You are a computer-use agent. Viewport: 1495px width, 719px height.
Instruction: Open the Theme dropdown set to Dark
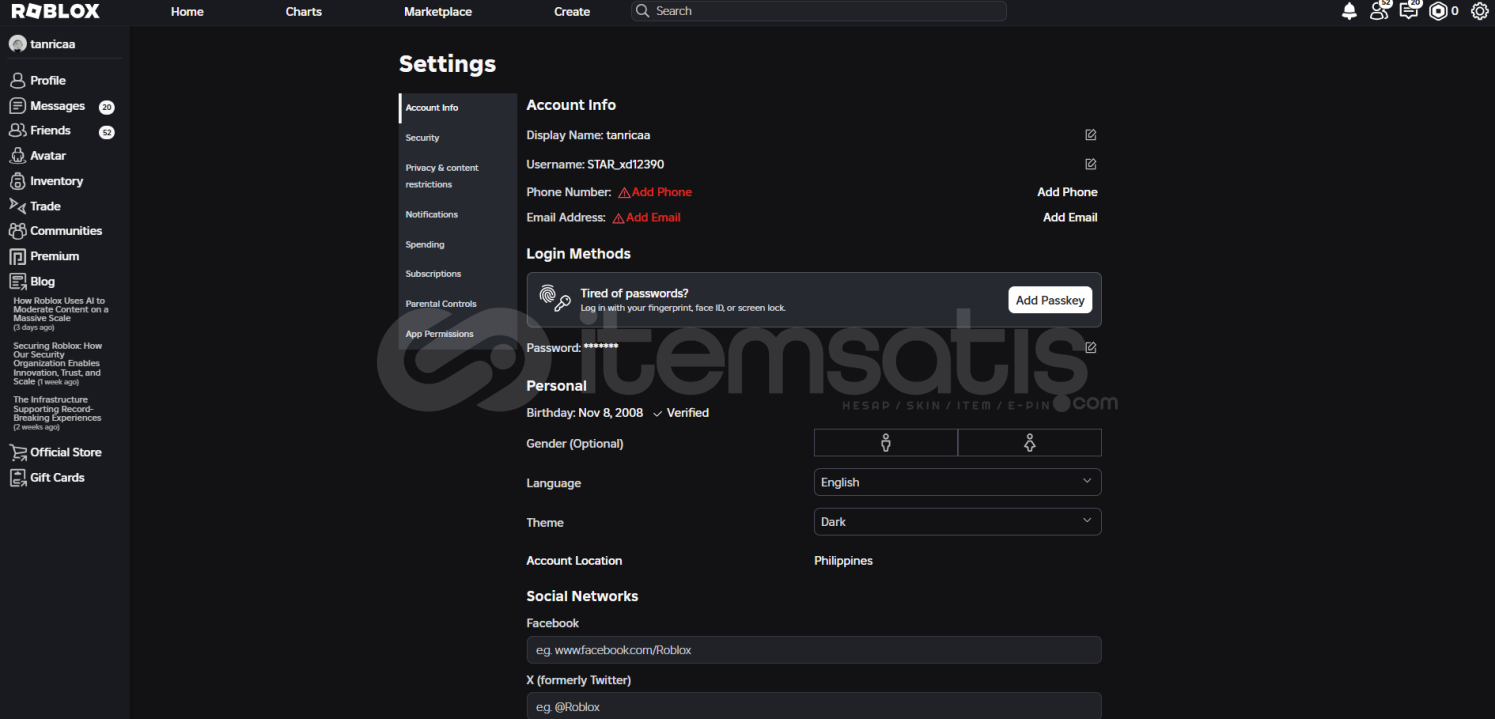click(x=958, y=522)
